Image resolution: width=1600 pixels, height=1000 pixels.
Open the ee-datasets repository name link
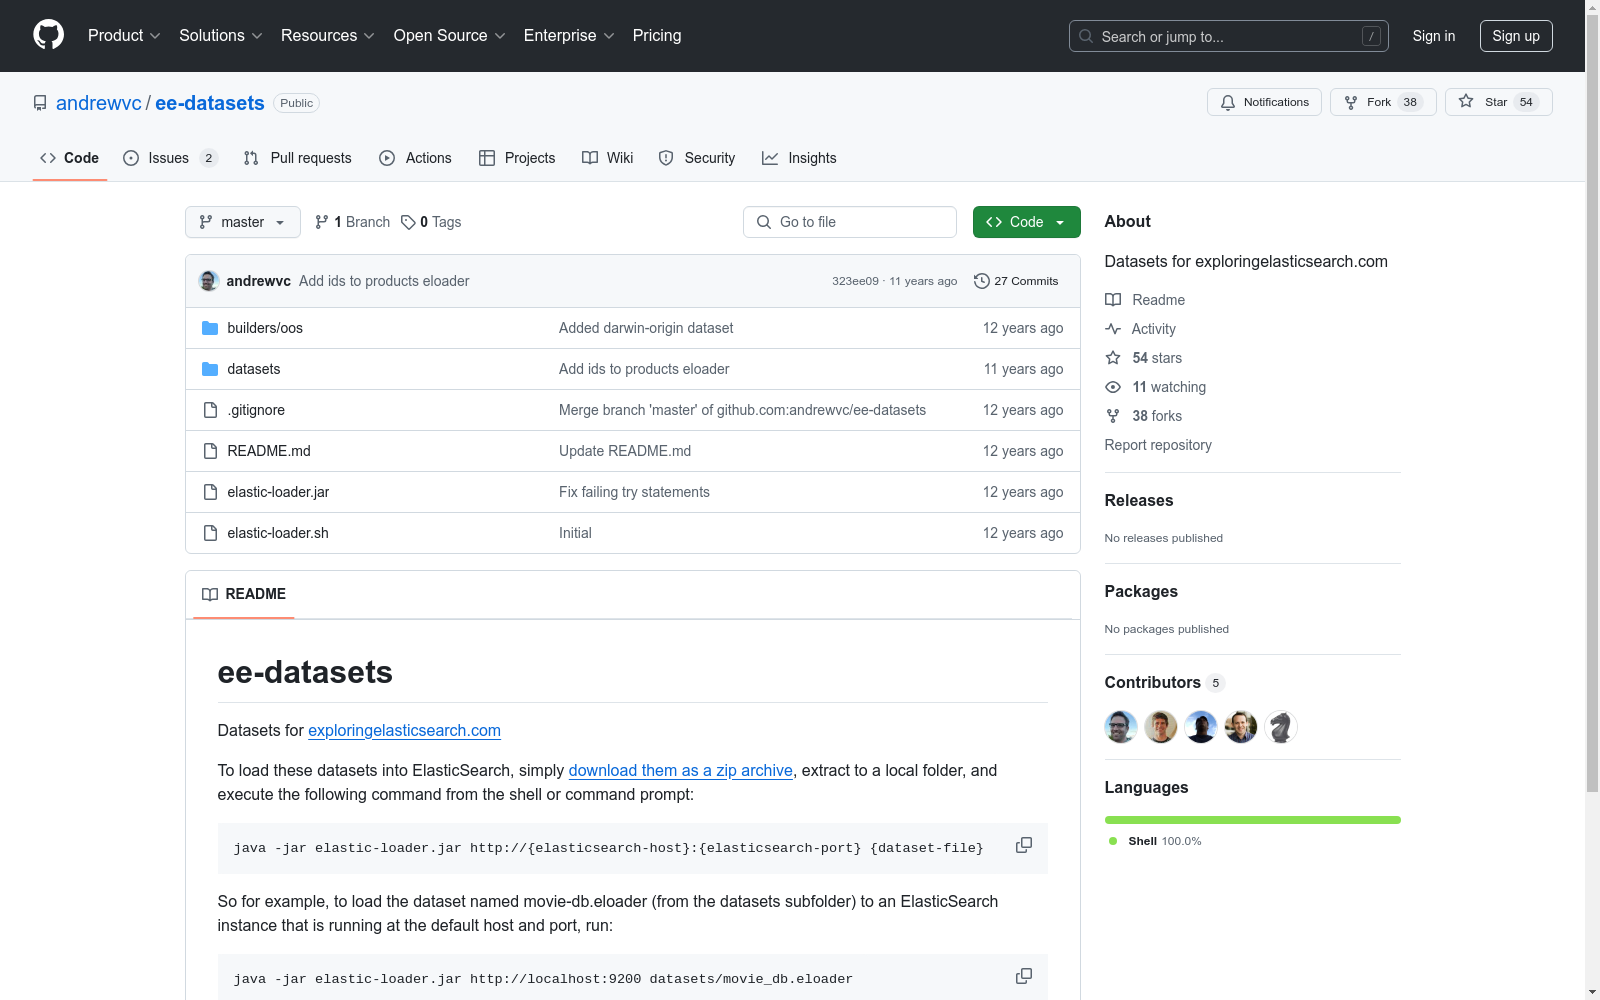(x=210, y=103)
